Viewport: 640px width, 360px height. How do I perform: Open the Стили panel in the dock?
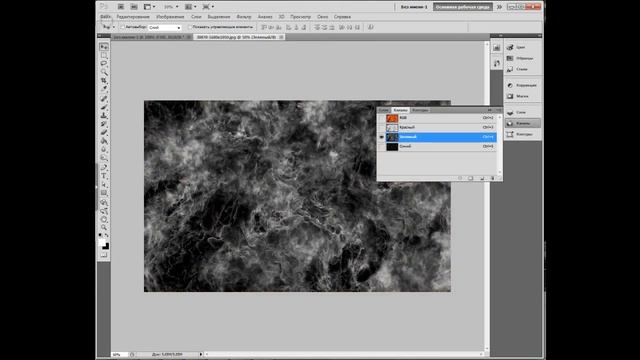[x=523, y=69]
